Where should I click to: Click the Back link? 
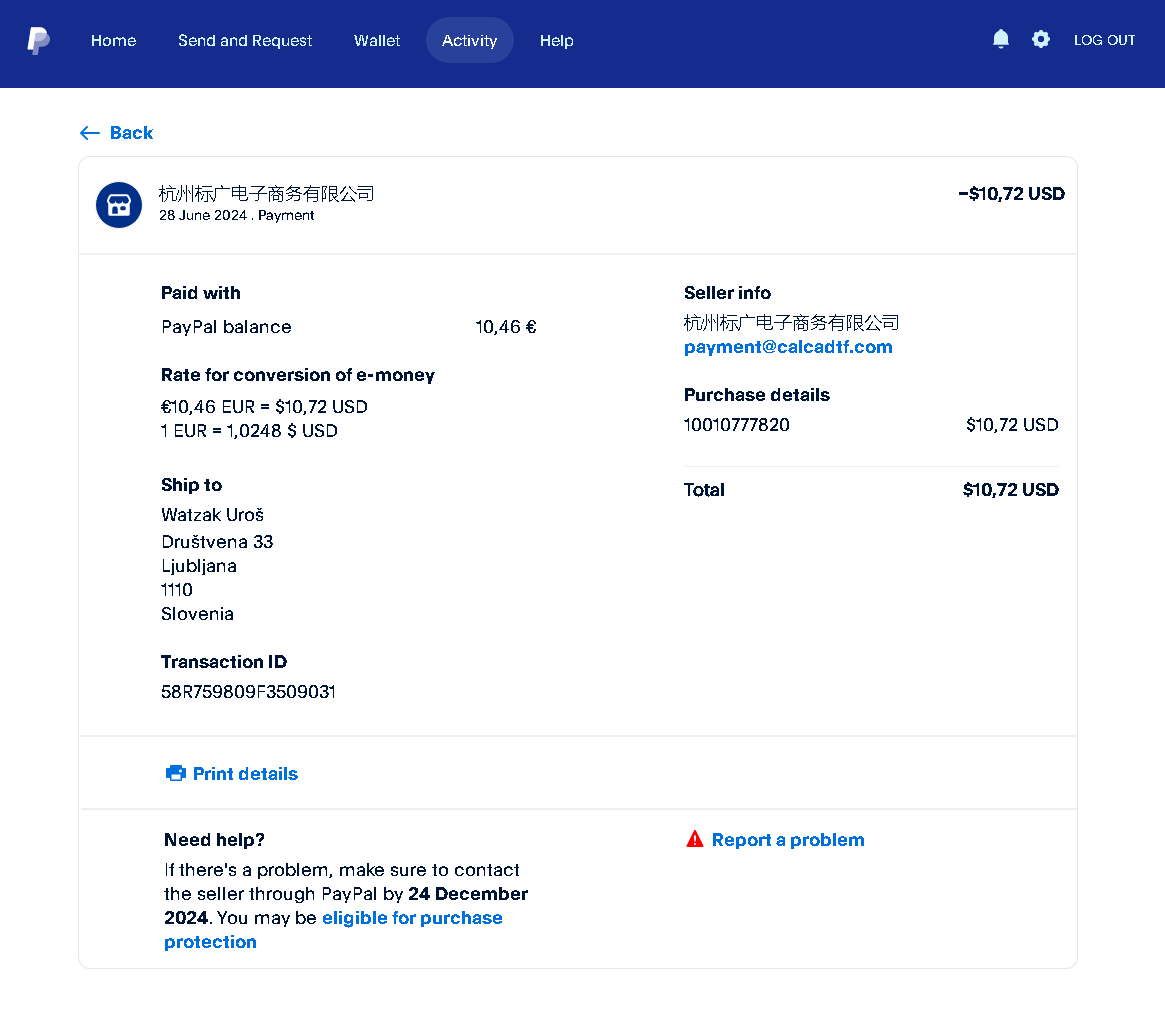(x=132, y=133)
